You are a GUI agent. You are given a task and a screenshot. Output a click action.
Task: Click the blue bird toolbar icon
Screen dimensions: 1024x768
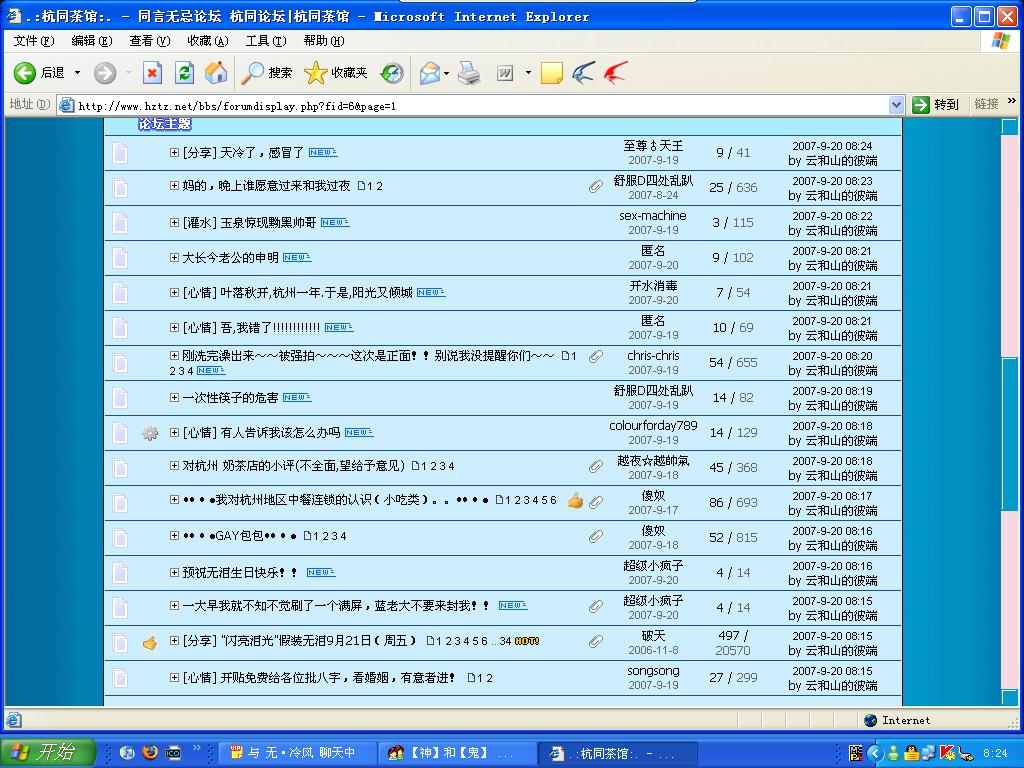[x=583, y=73]
